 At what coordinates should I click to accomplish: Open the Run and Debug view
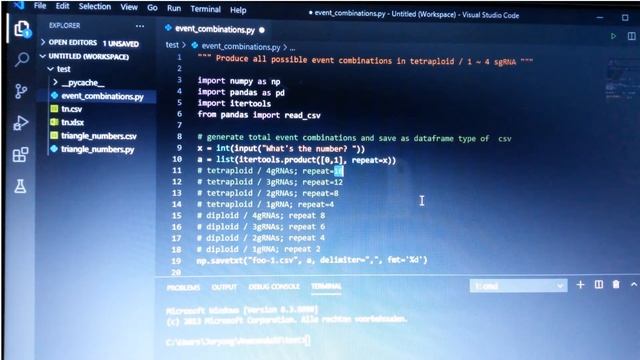pyautogui.click(x=21, y=122)
